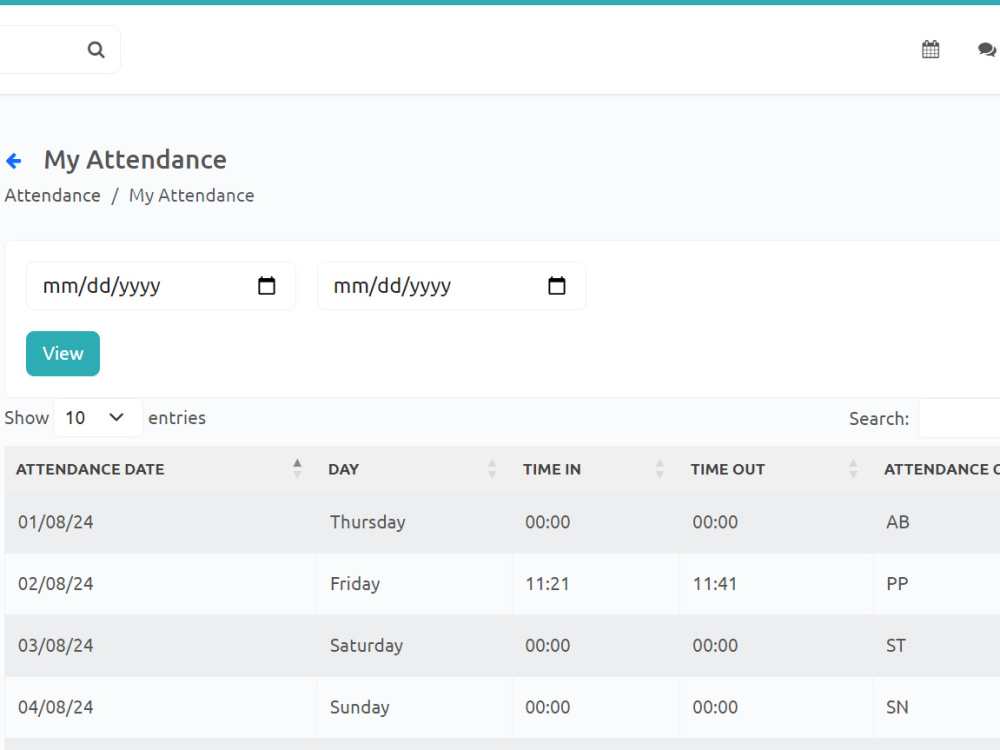The image size is (1000, 750).
Task: Click the table Search input box
Action: pos(959,418)
